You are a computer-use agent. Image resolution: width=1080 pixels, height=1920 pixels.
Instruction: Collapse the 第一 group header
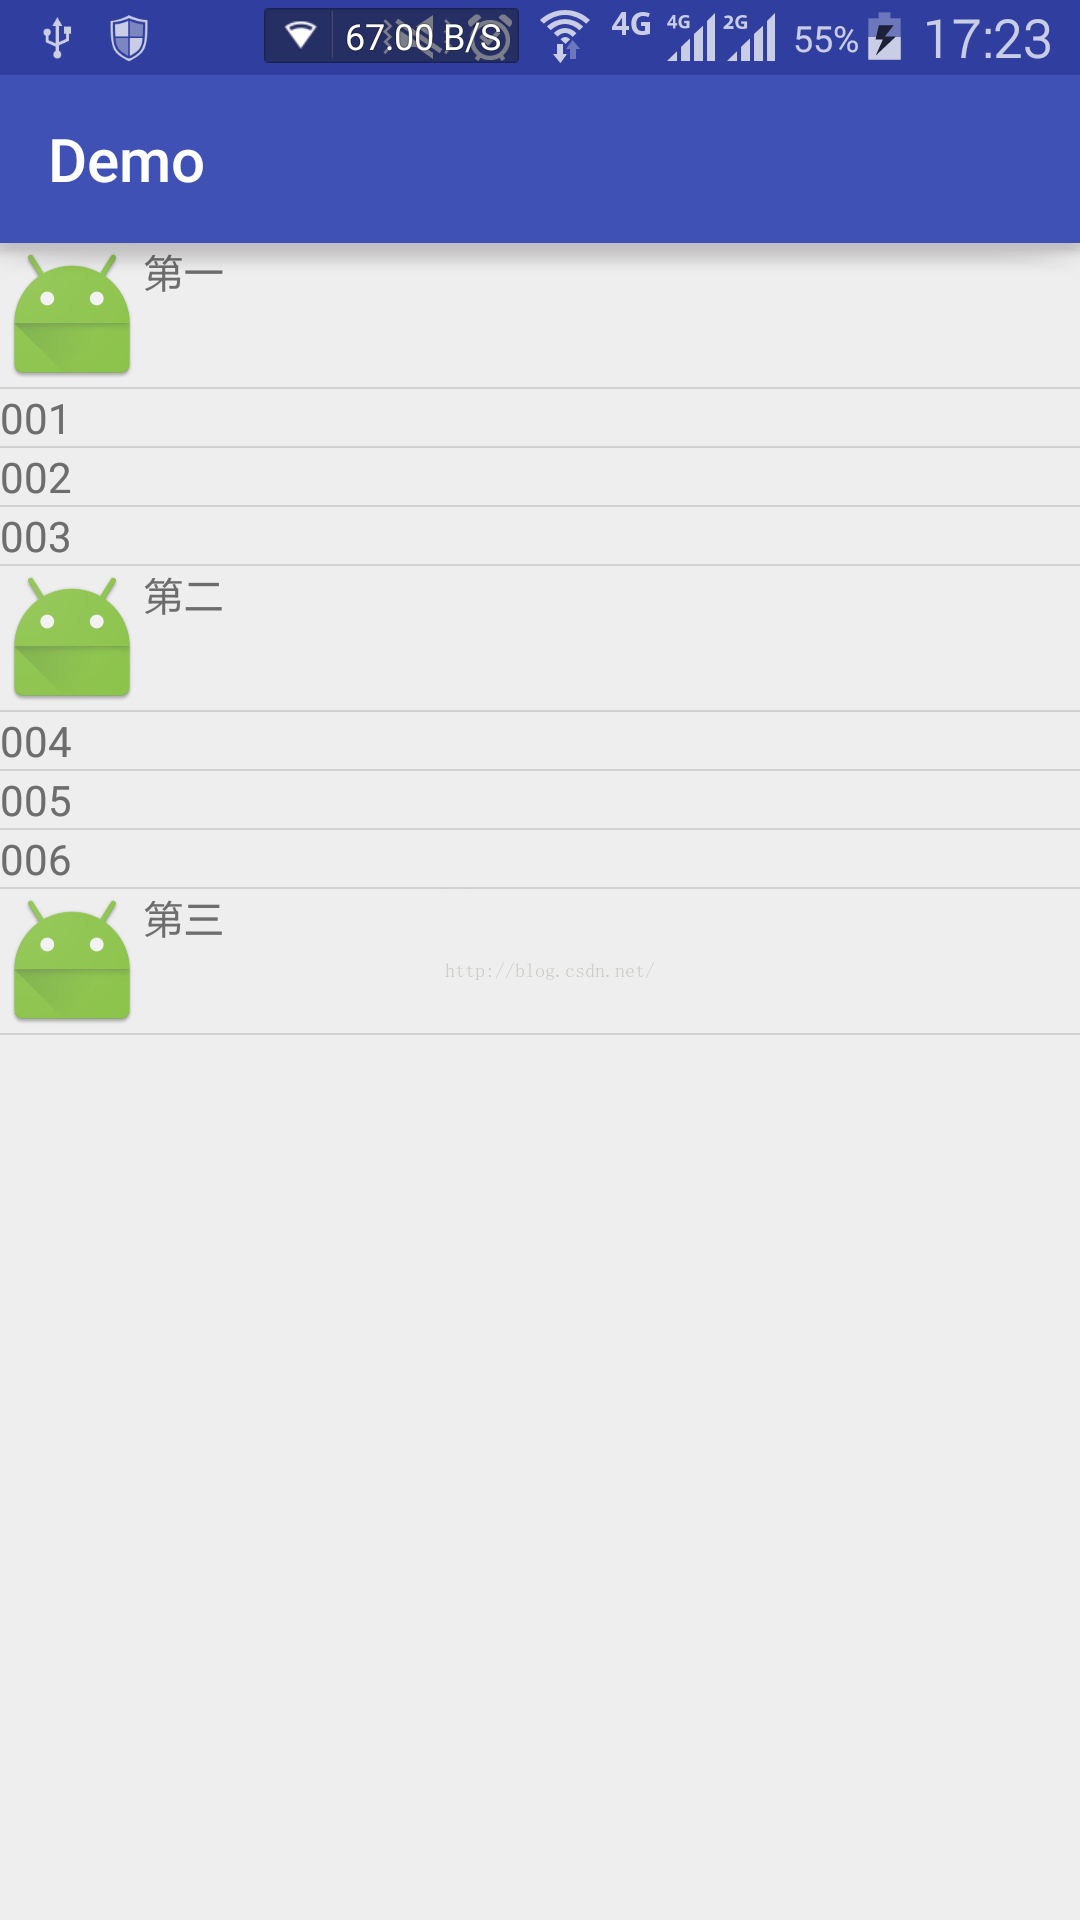click(540, 315)
